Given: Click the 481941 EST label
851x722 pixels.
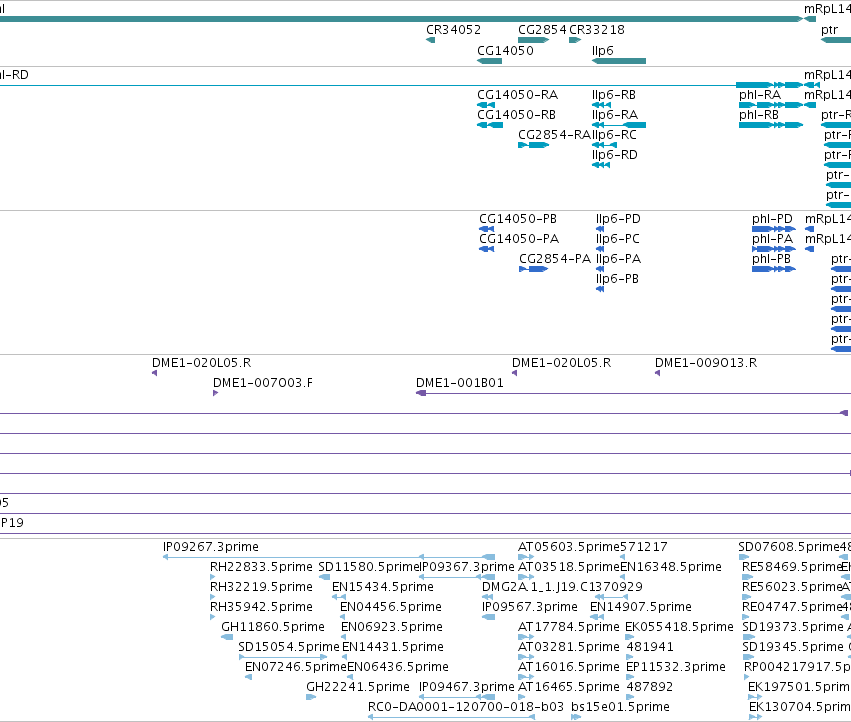Looking at the screenshot, I should [x=650, y=647].
